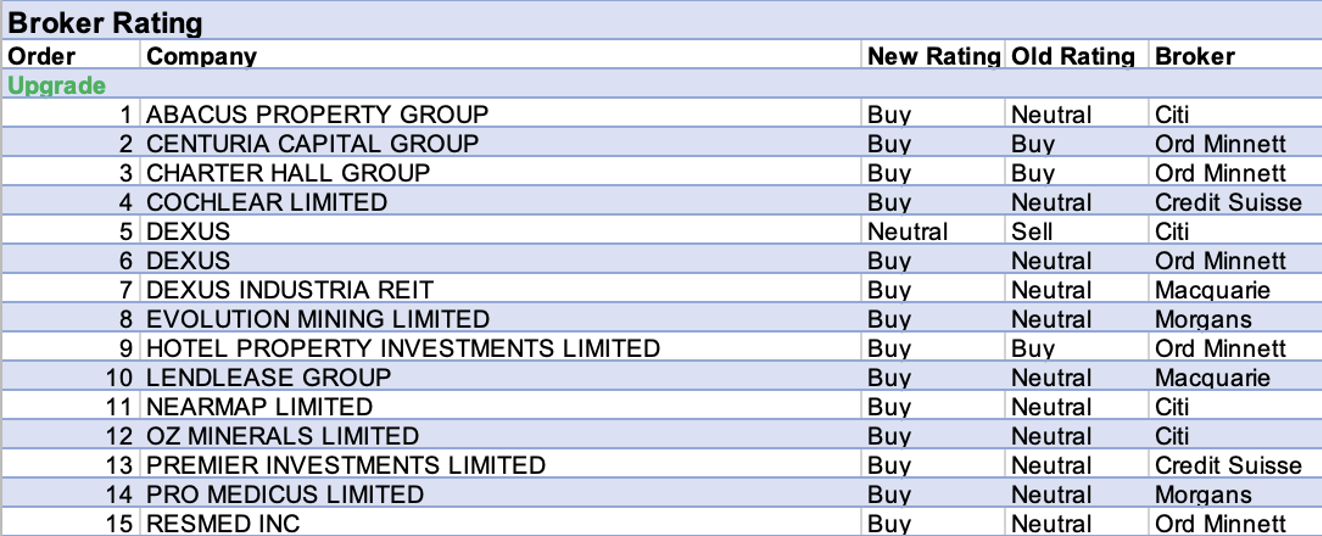Click order number 14 cell
Image resolution: width=1322 pixels, height=536 pixels.
119,494
